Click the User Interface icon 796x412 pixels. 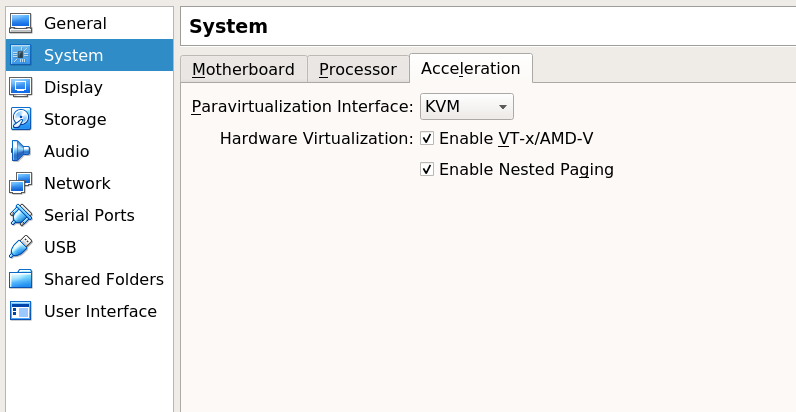21,311
